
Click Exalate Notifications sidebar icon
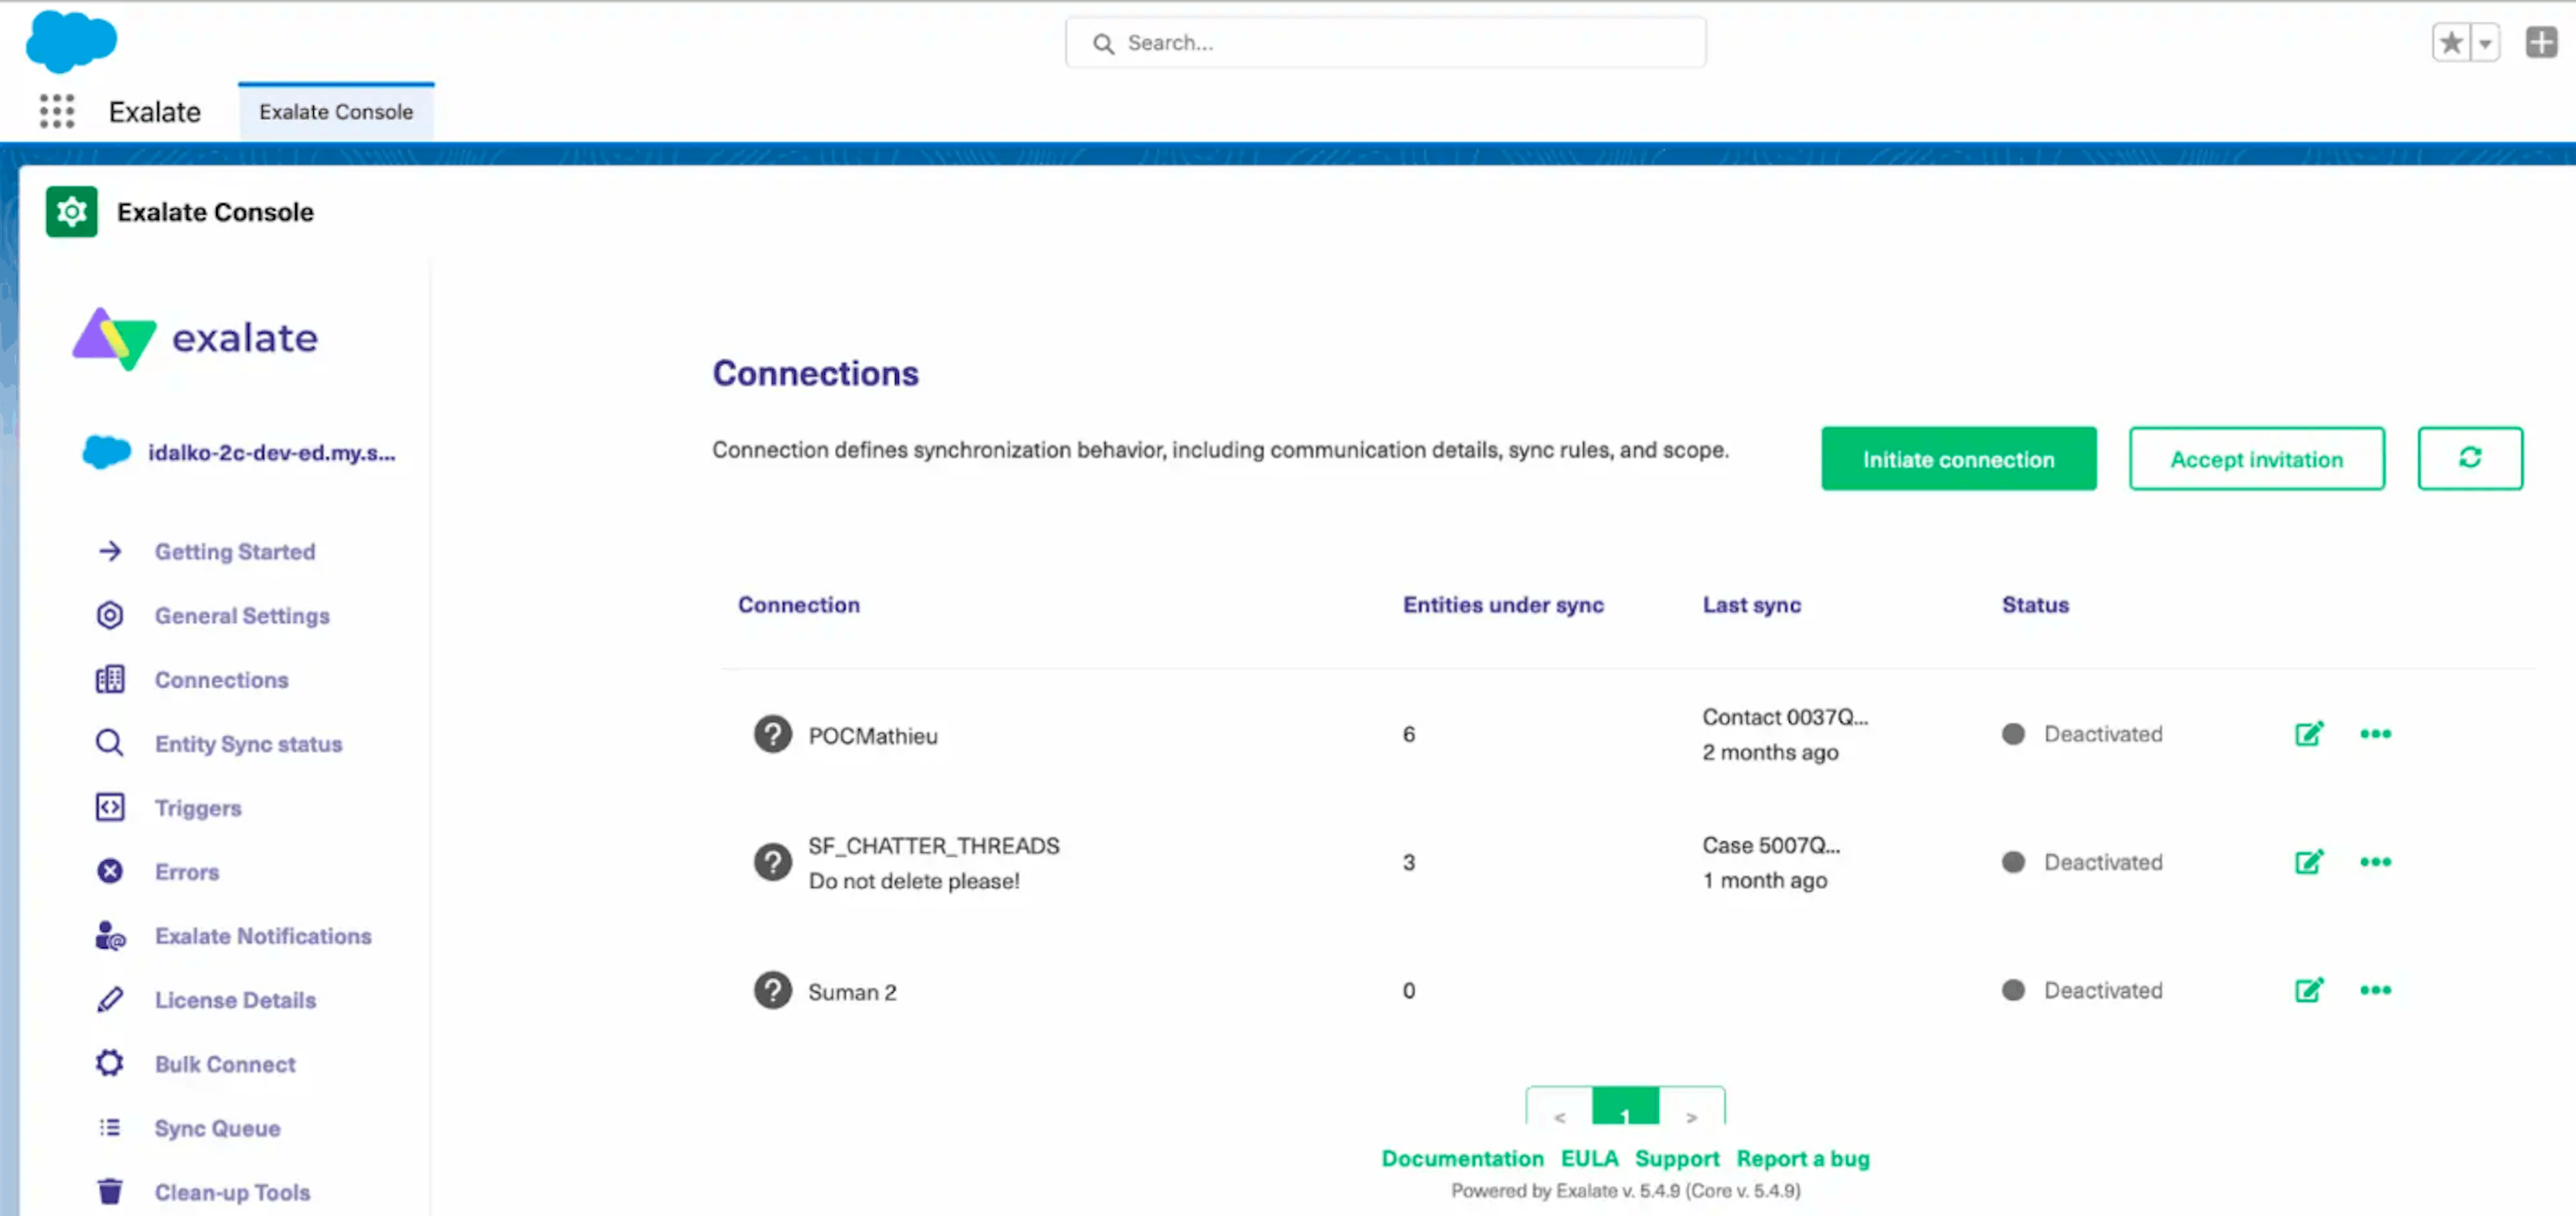point(110,935)
